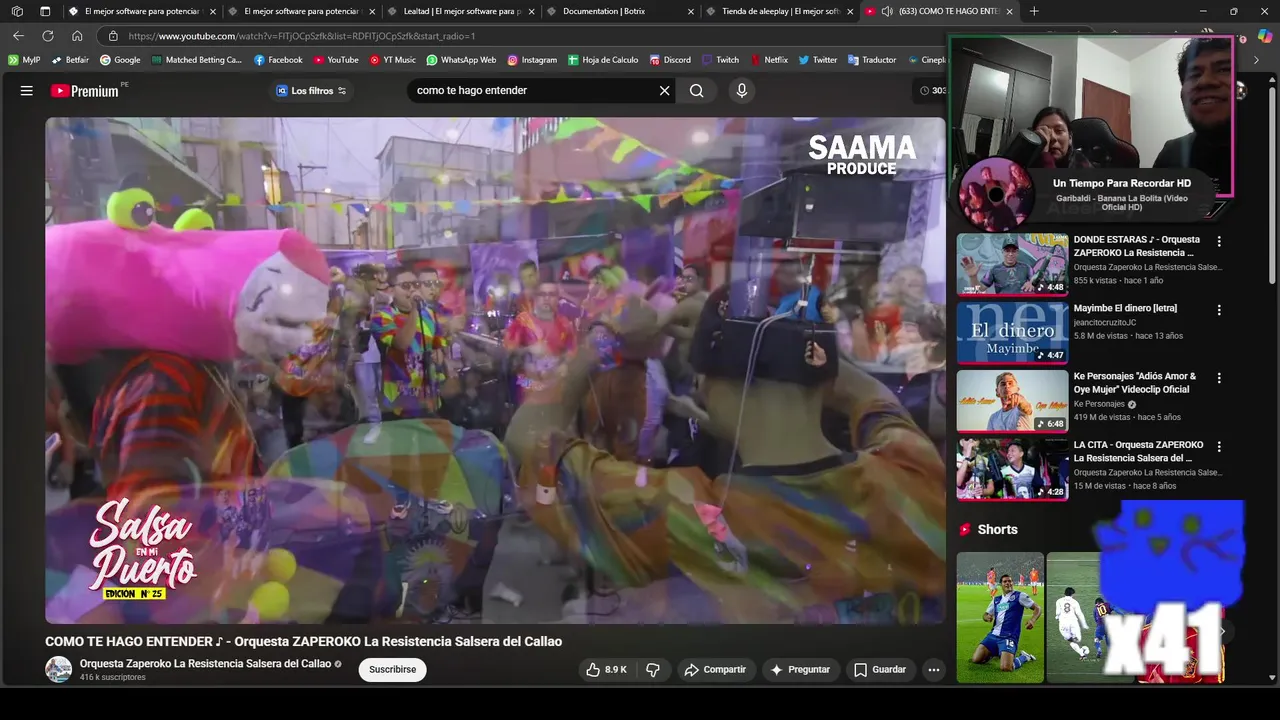This screenshot has width=1280, height=720.
Task: Open Matched Betting Ca... bookmark
Action: pos(197,60)
